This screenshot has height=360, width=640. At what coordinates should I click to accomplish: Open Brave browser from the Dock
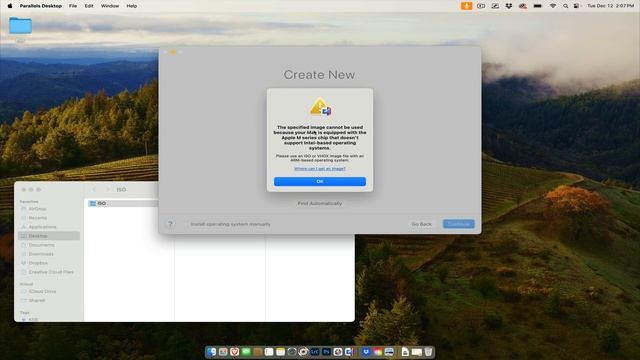point(234,352)
